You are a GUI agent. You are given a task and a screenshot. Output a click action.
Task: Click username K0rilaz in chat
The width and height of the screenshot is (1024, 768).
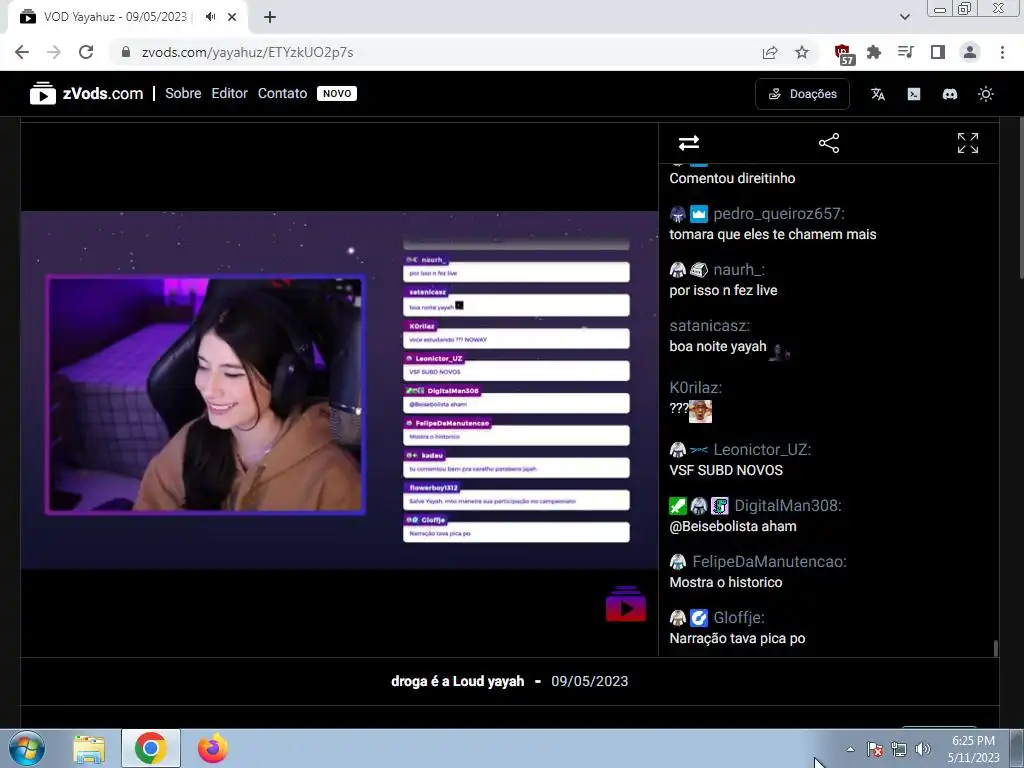click(696, 387)
